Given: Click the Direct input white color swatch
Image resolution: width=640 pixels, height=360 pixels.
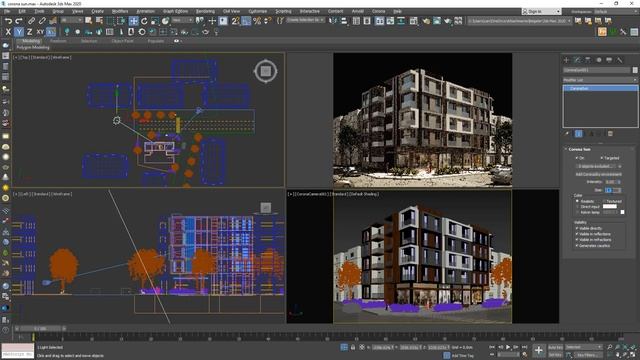Looking at the screenshot, I should [609, 207].
